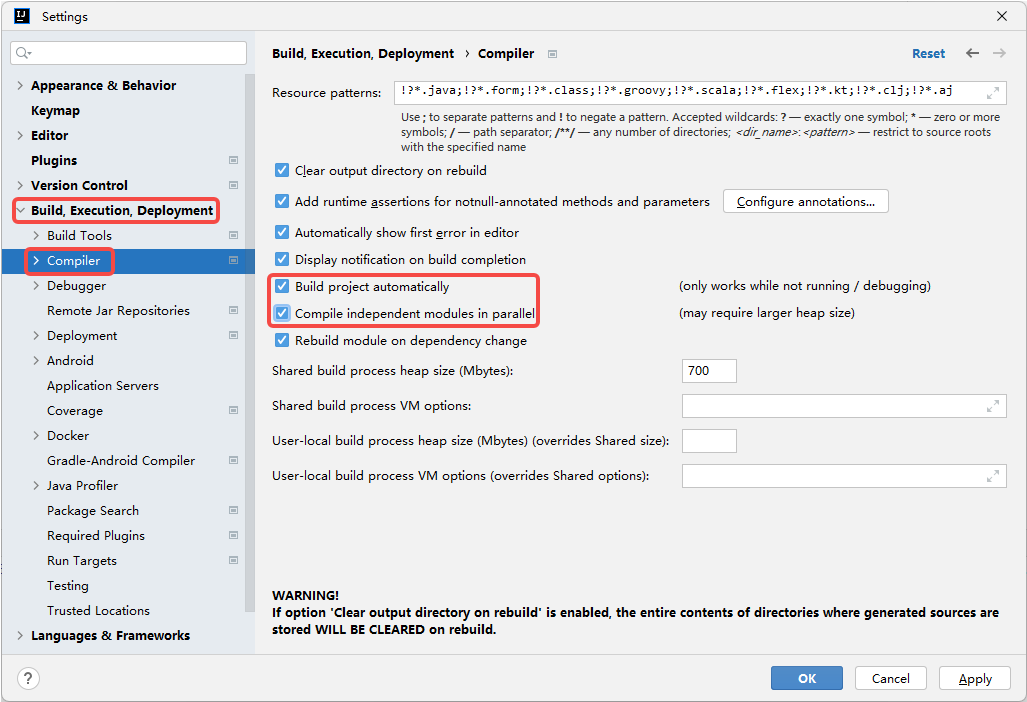Screen dimensions: 1027x702
Task: Select Remote Jar Repositories item
Action: pyautogui.click(x=119, y=310)
